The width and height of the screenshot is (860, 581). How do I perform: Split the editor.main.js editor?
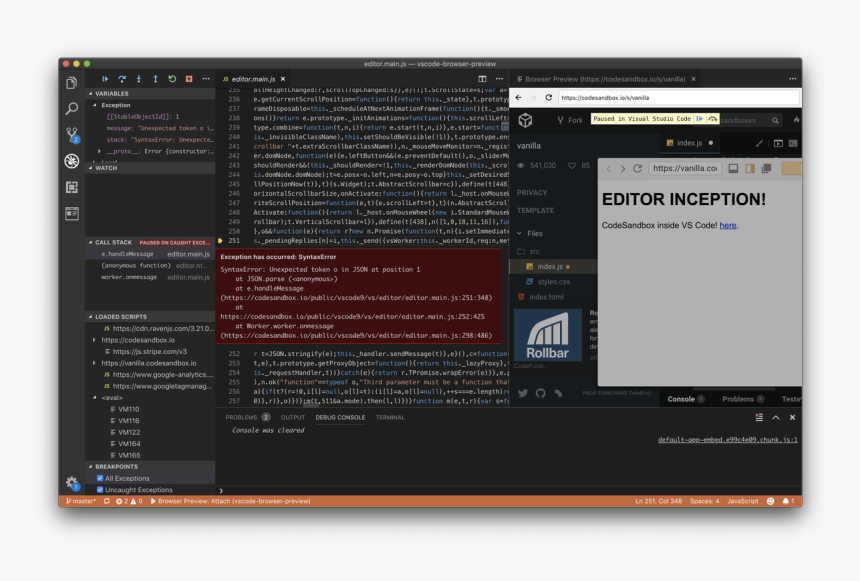click(482, 79)
